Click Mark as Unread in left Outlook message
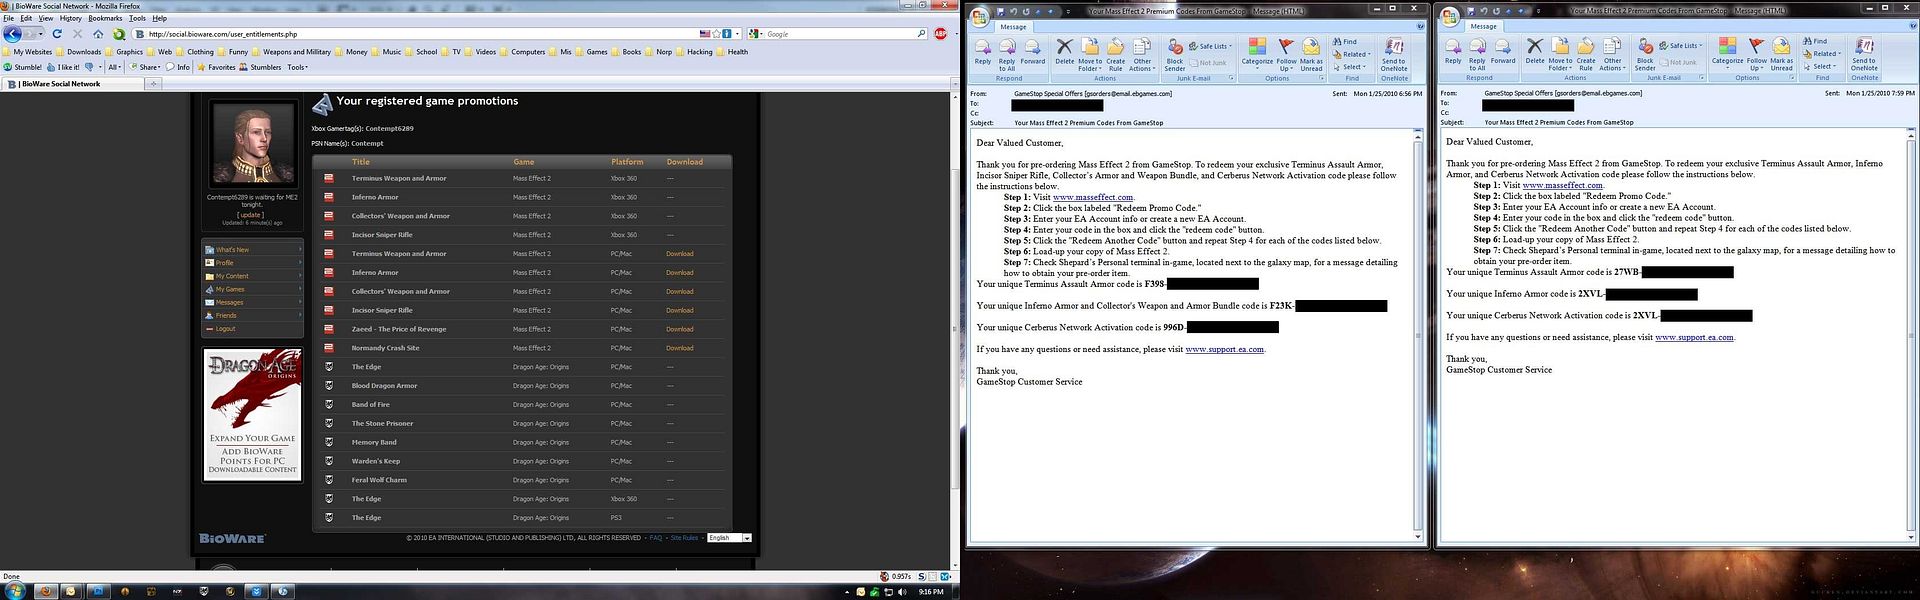The image size is (1920, 600). coord(1311,54)
